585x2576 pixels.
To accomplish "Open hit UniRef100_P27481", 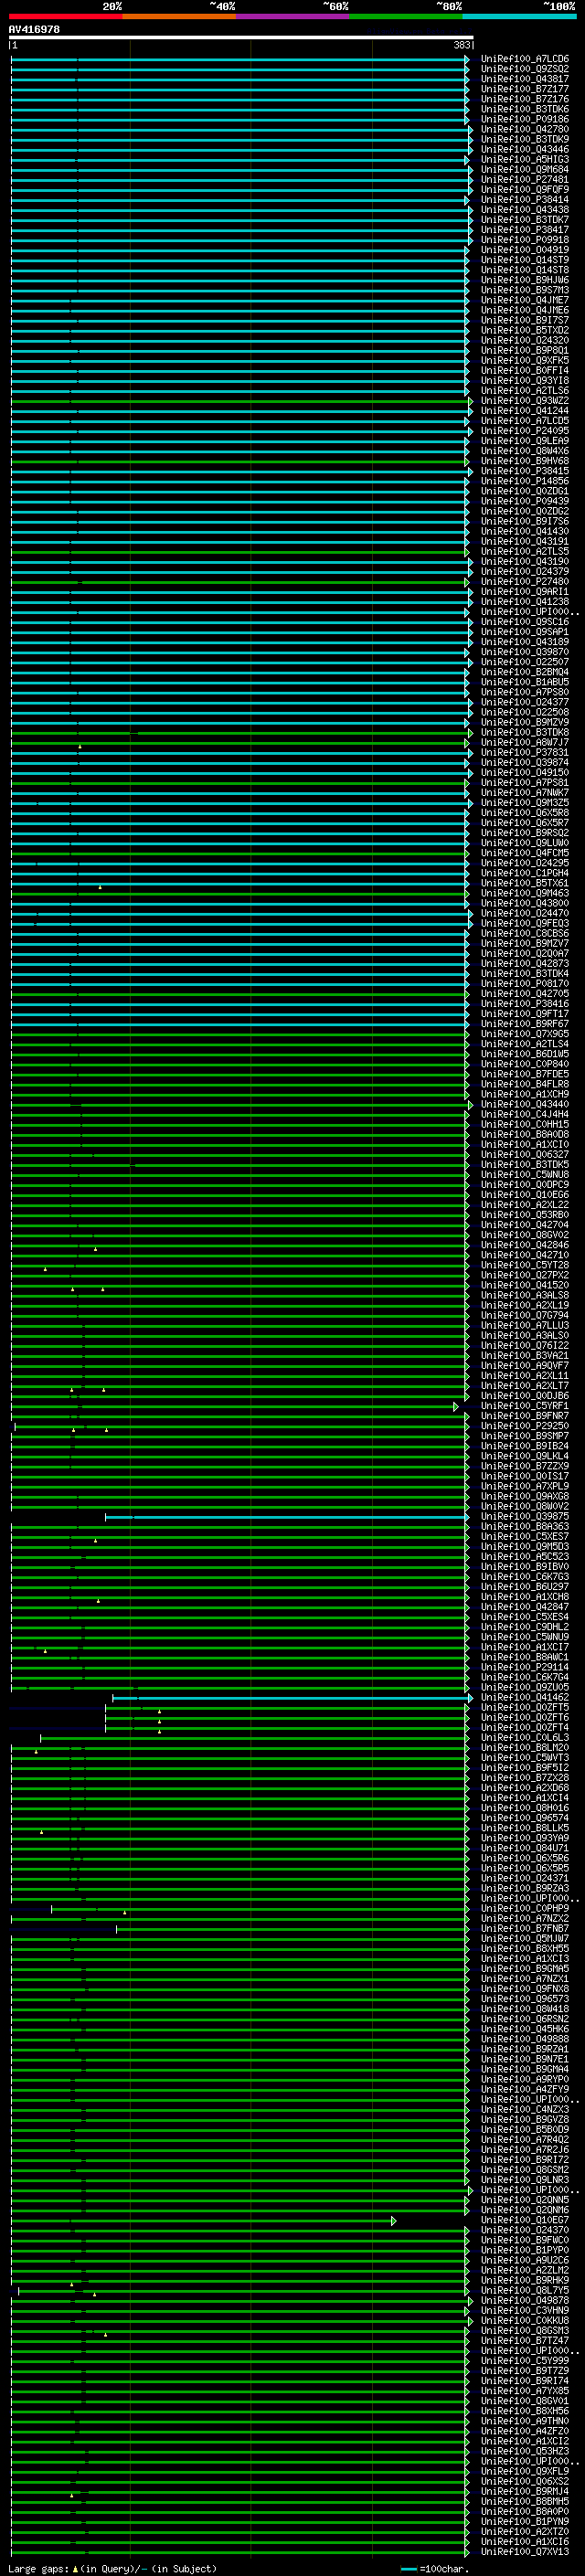I will click(524, 180).
